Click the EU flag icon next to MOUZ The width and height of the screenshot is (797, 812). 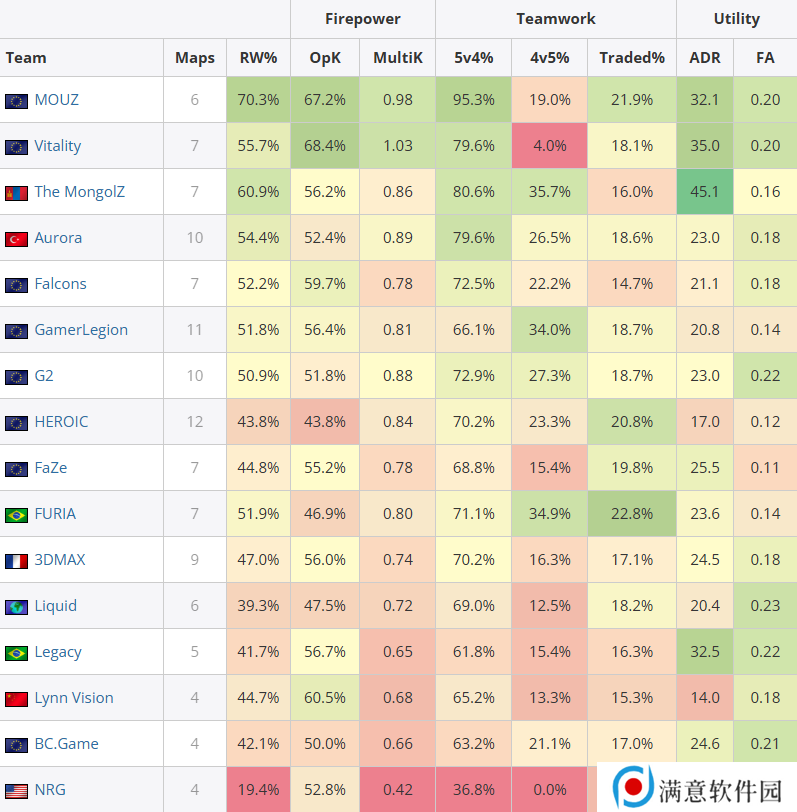(16, 101)
